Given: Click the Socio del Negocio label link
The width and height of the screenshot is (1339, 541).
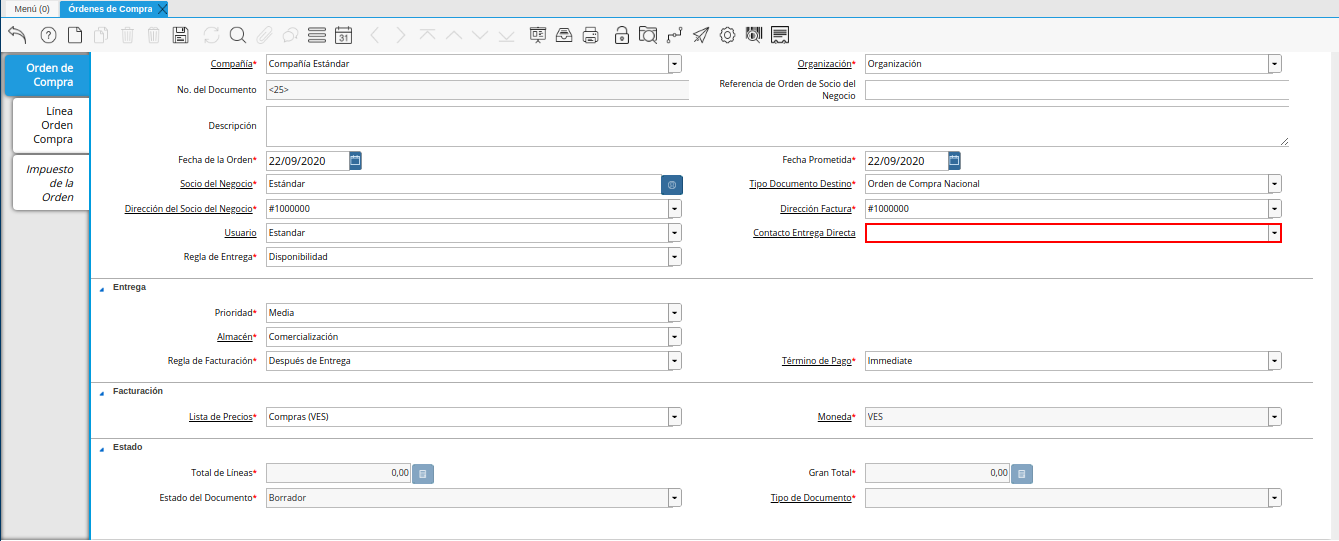Looking at the screenshot, I should (216, 184).
